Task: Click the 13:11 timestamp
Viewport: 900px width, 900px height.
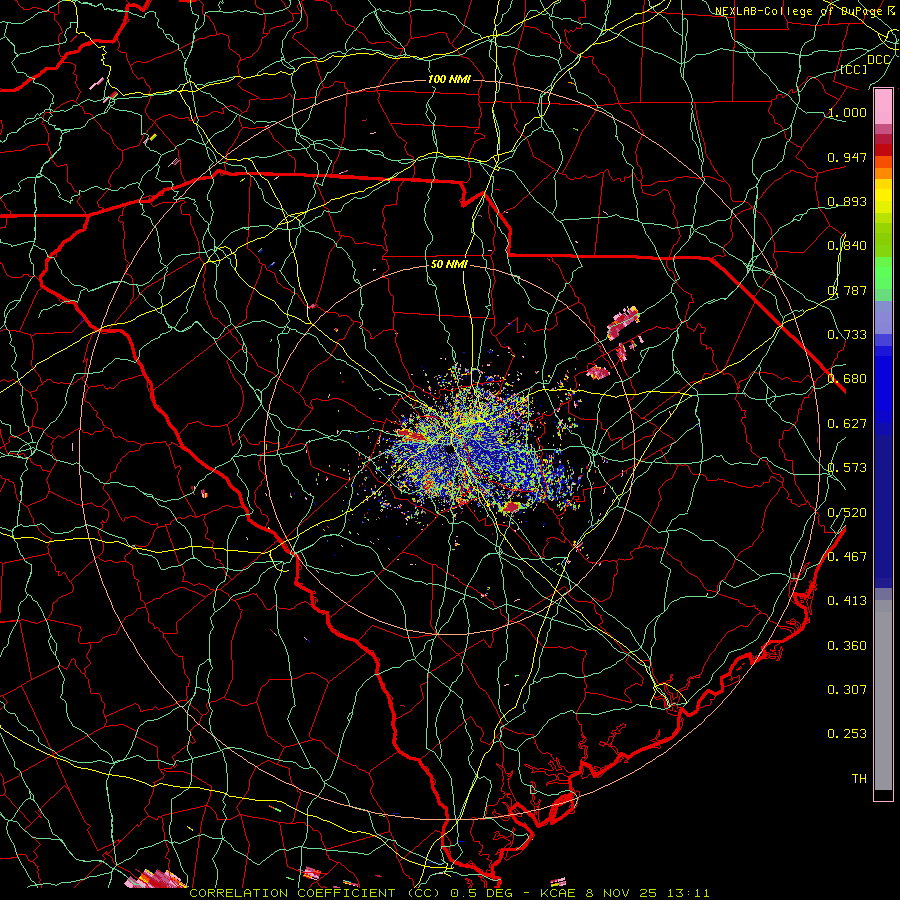Action: click(x=689, y=893)
